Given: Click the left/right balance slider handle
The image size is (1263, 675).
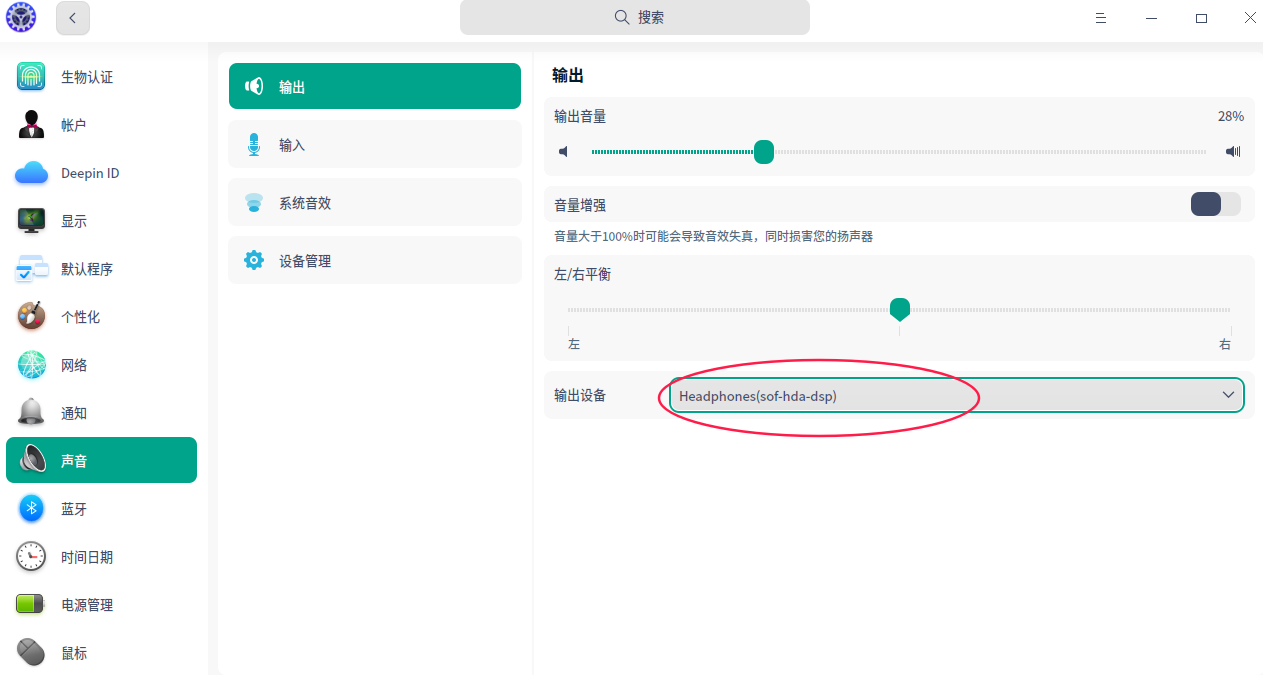Looking at the screenshot, I should click(900, 309).
